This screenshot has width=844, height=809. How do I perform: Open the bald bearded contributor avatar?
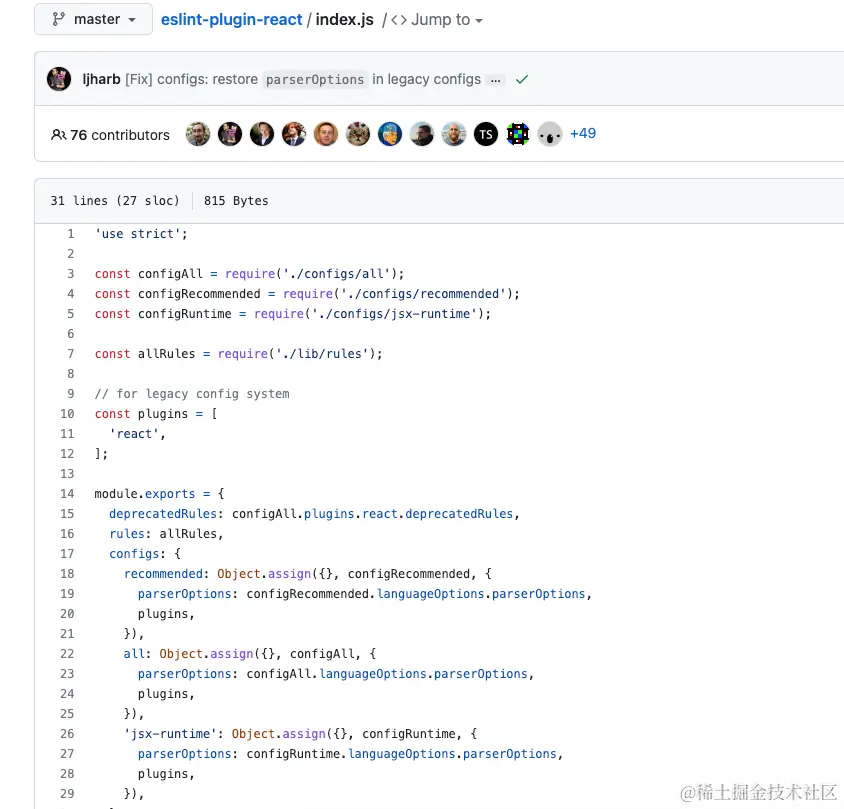(x=454, y=134)
